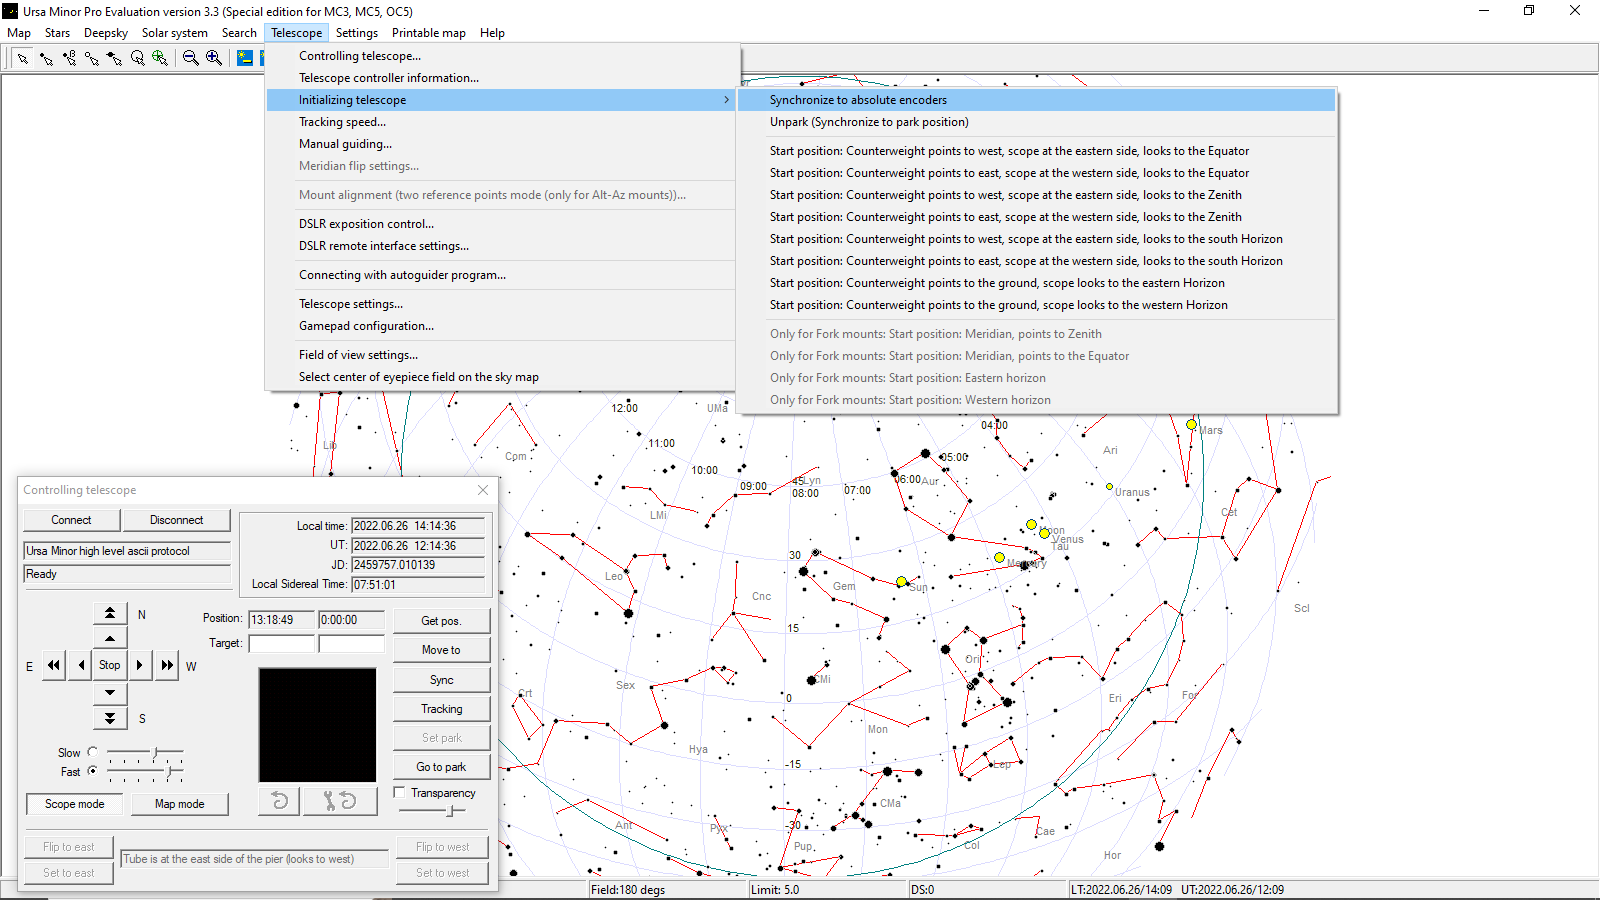Click the rotate view icon under preview
The height and width of the screenshot is (900, 1600).
pos(279,801)
